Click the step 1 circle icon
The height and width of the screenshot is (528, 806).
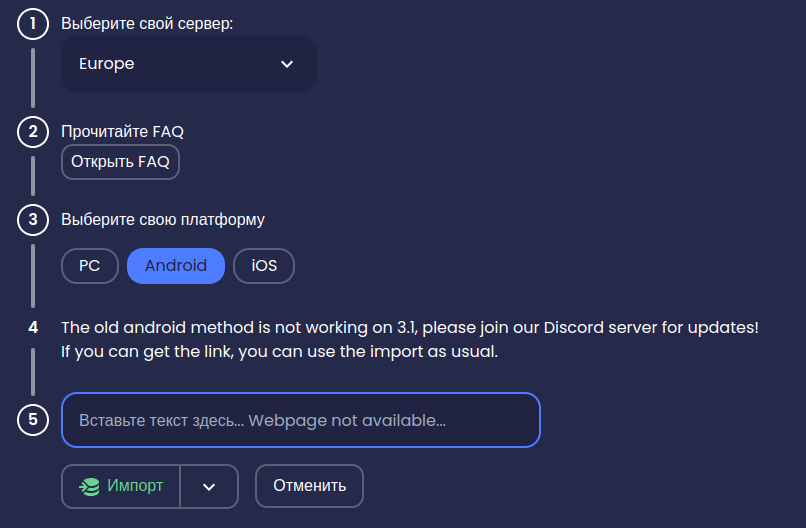[33, 24]
